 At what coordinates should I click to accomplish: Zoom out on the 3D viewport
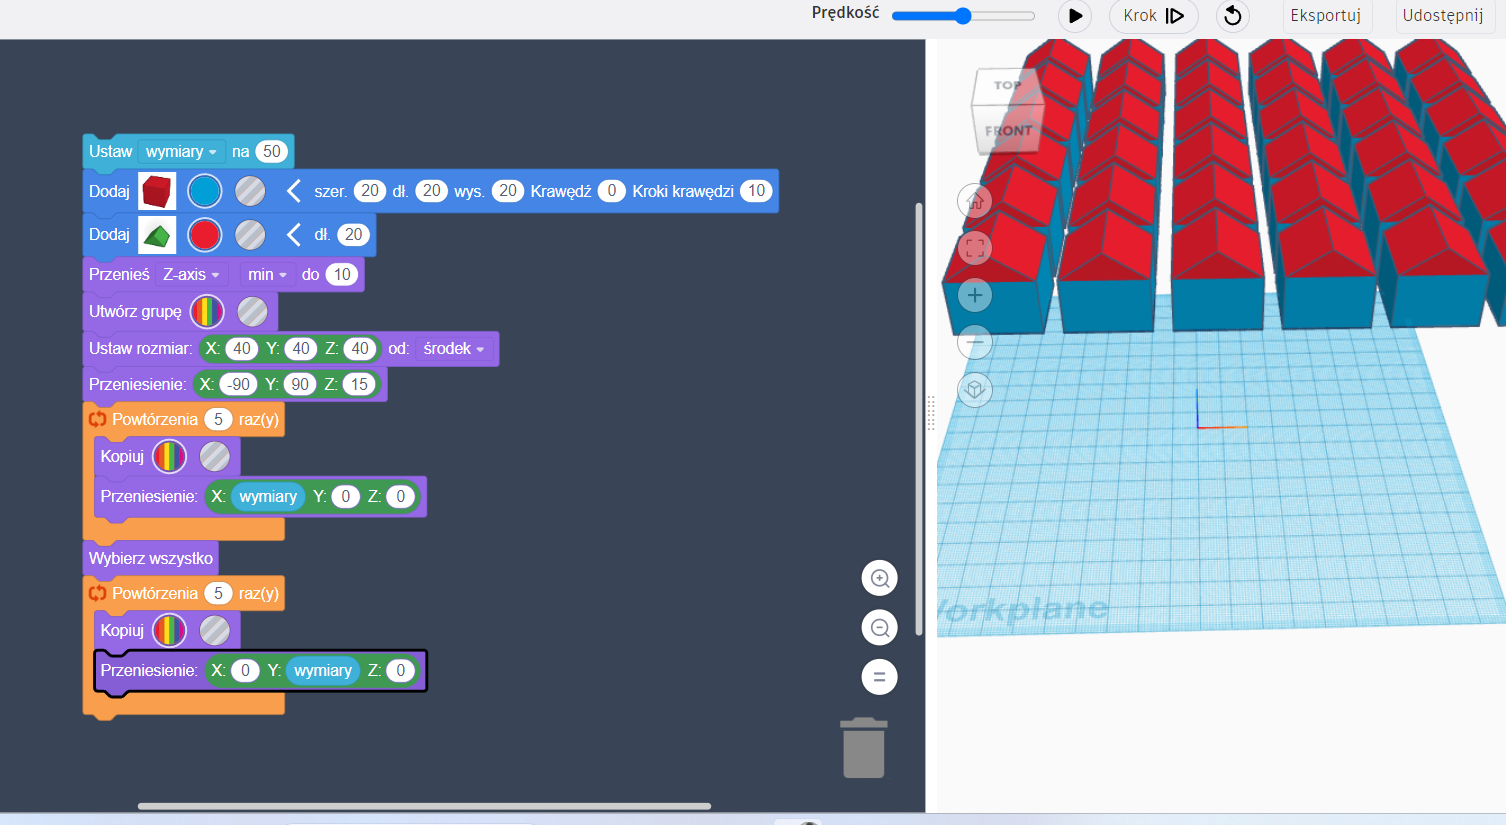[975, 342]
